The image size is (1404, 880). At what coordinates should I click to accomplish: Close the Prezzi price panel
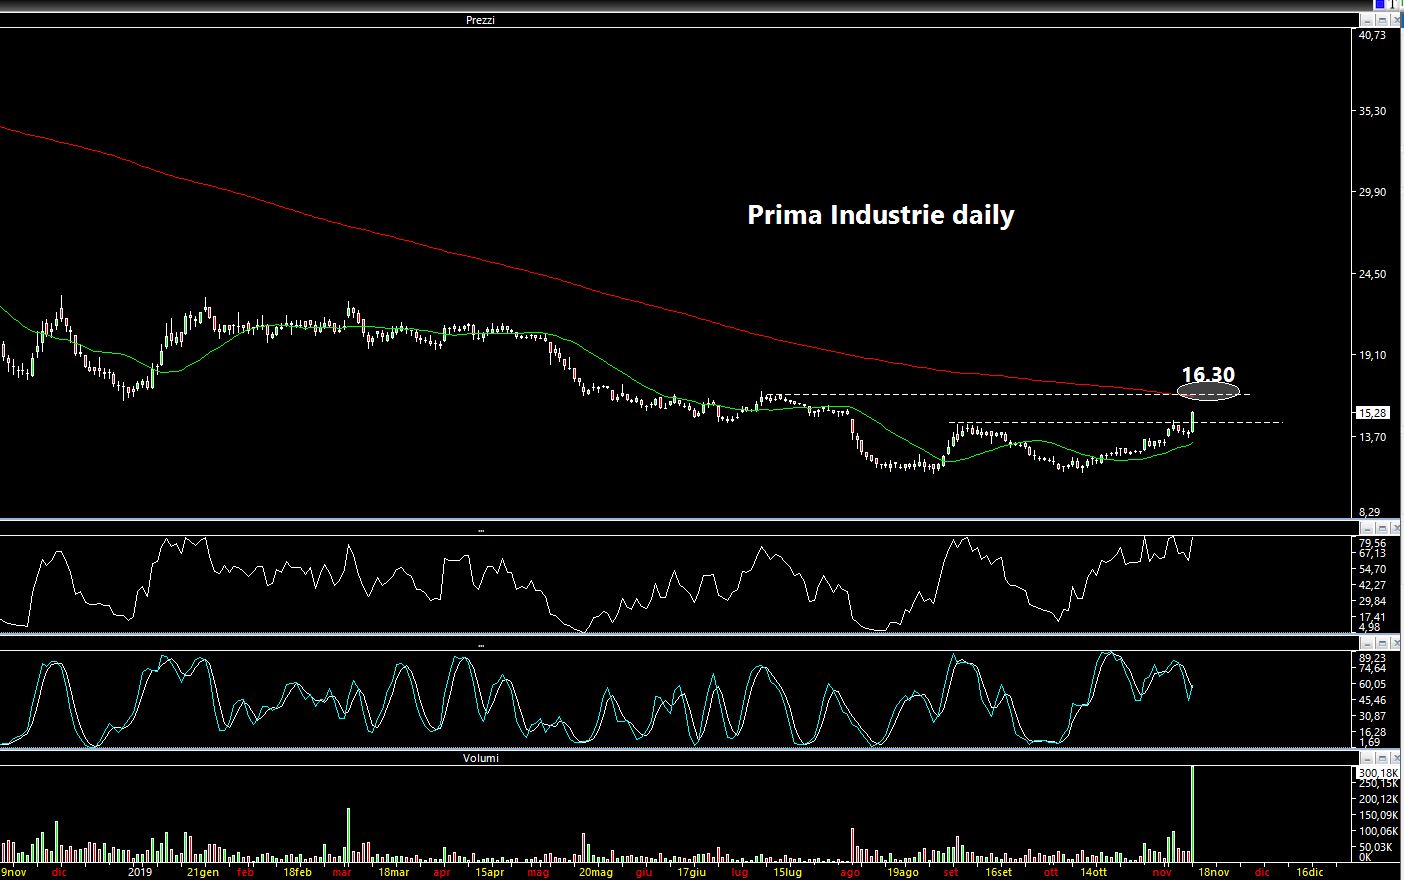tap(1395, 20)
